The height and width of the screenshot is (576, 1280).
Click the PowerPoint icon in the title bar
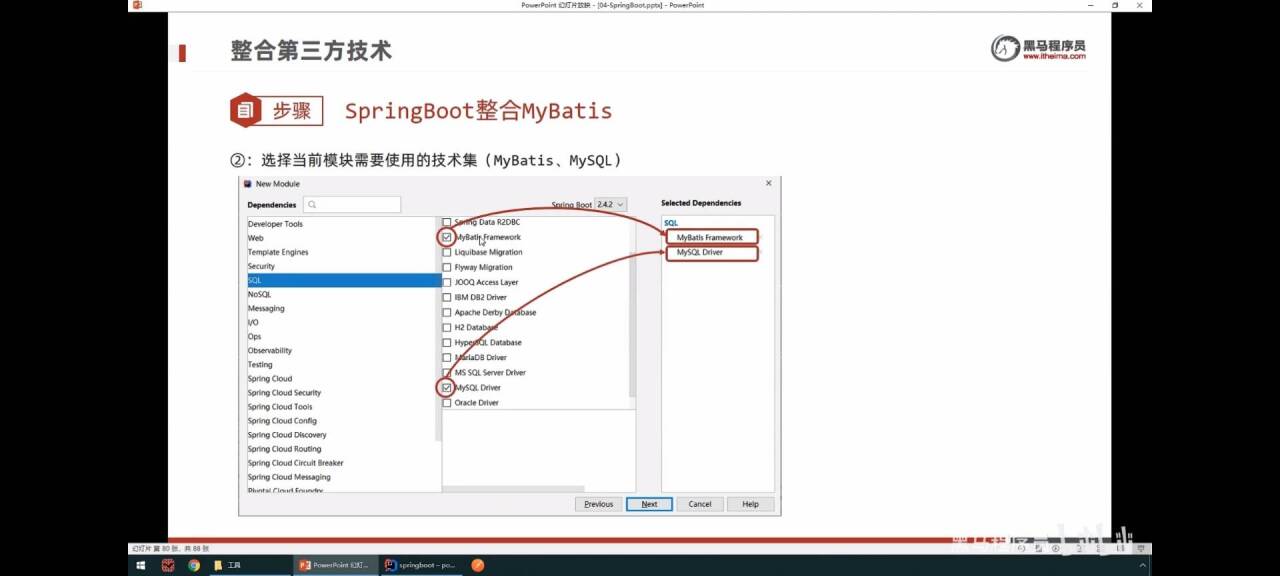click(x=137, y=5)
